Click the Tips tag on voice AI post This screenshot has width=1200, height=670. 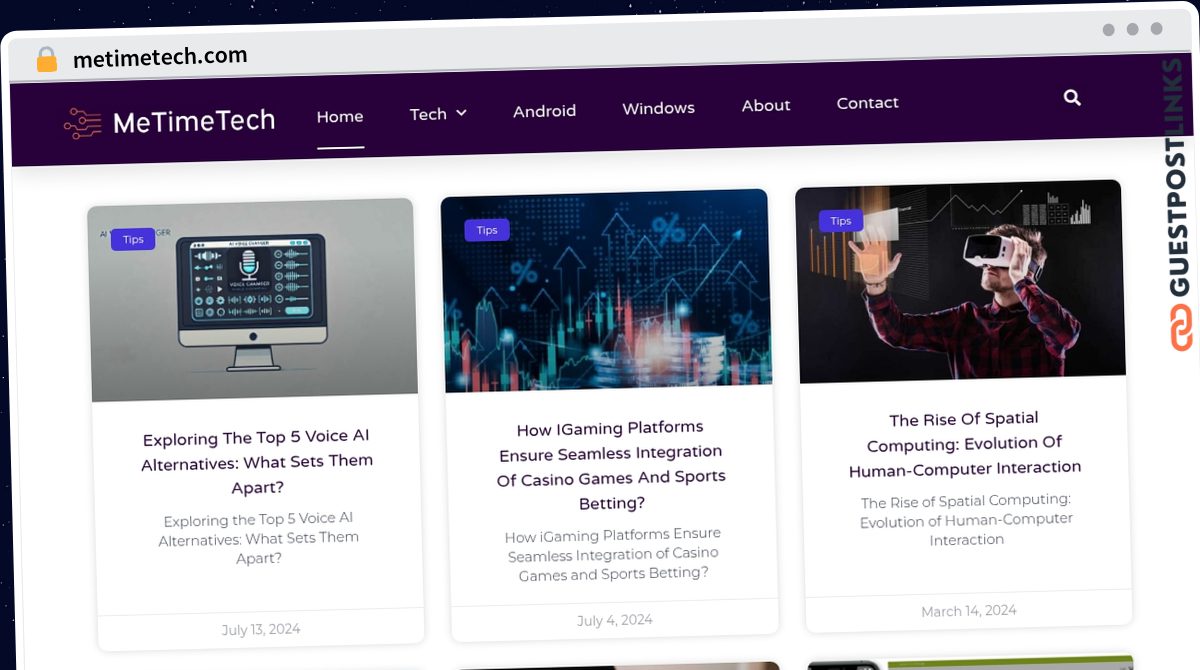pyautogui.click(x=133, y=239)
